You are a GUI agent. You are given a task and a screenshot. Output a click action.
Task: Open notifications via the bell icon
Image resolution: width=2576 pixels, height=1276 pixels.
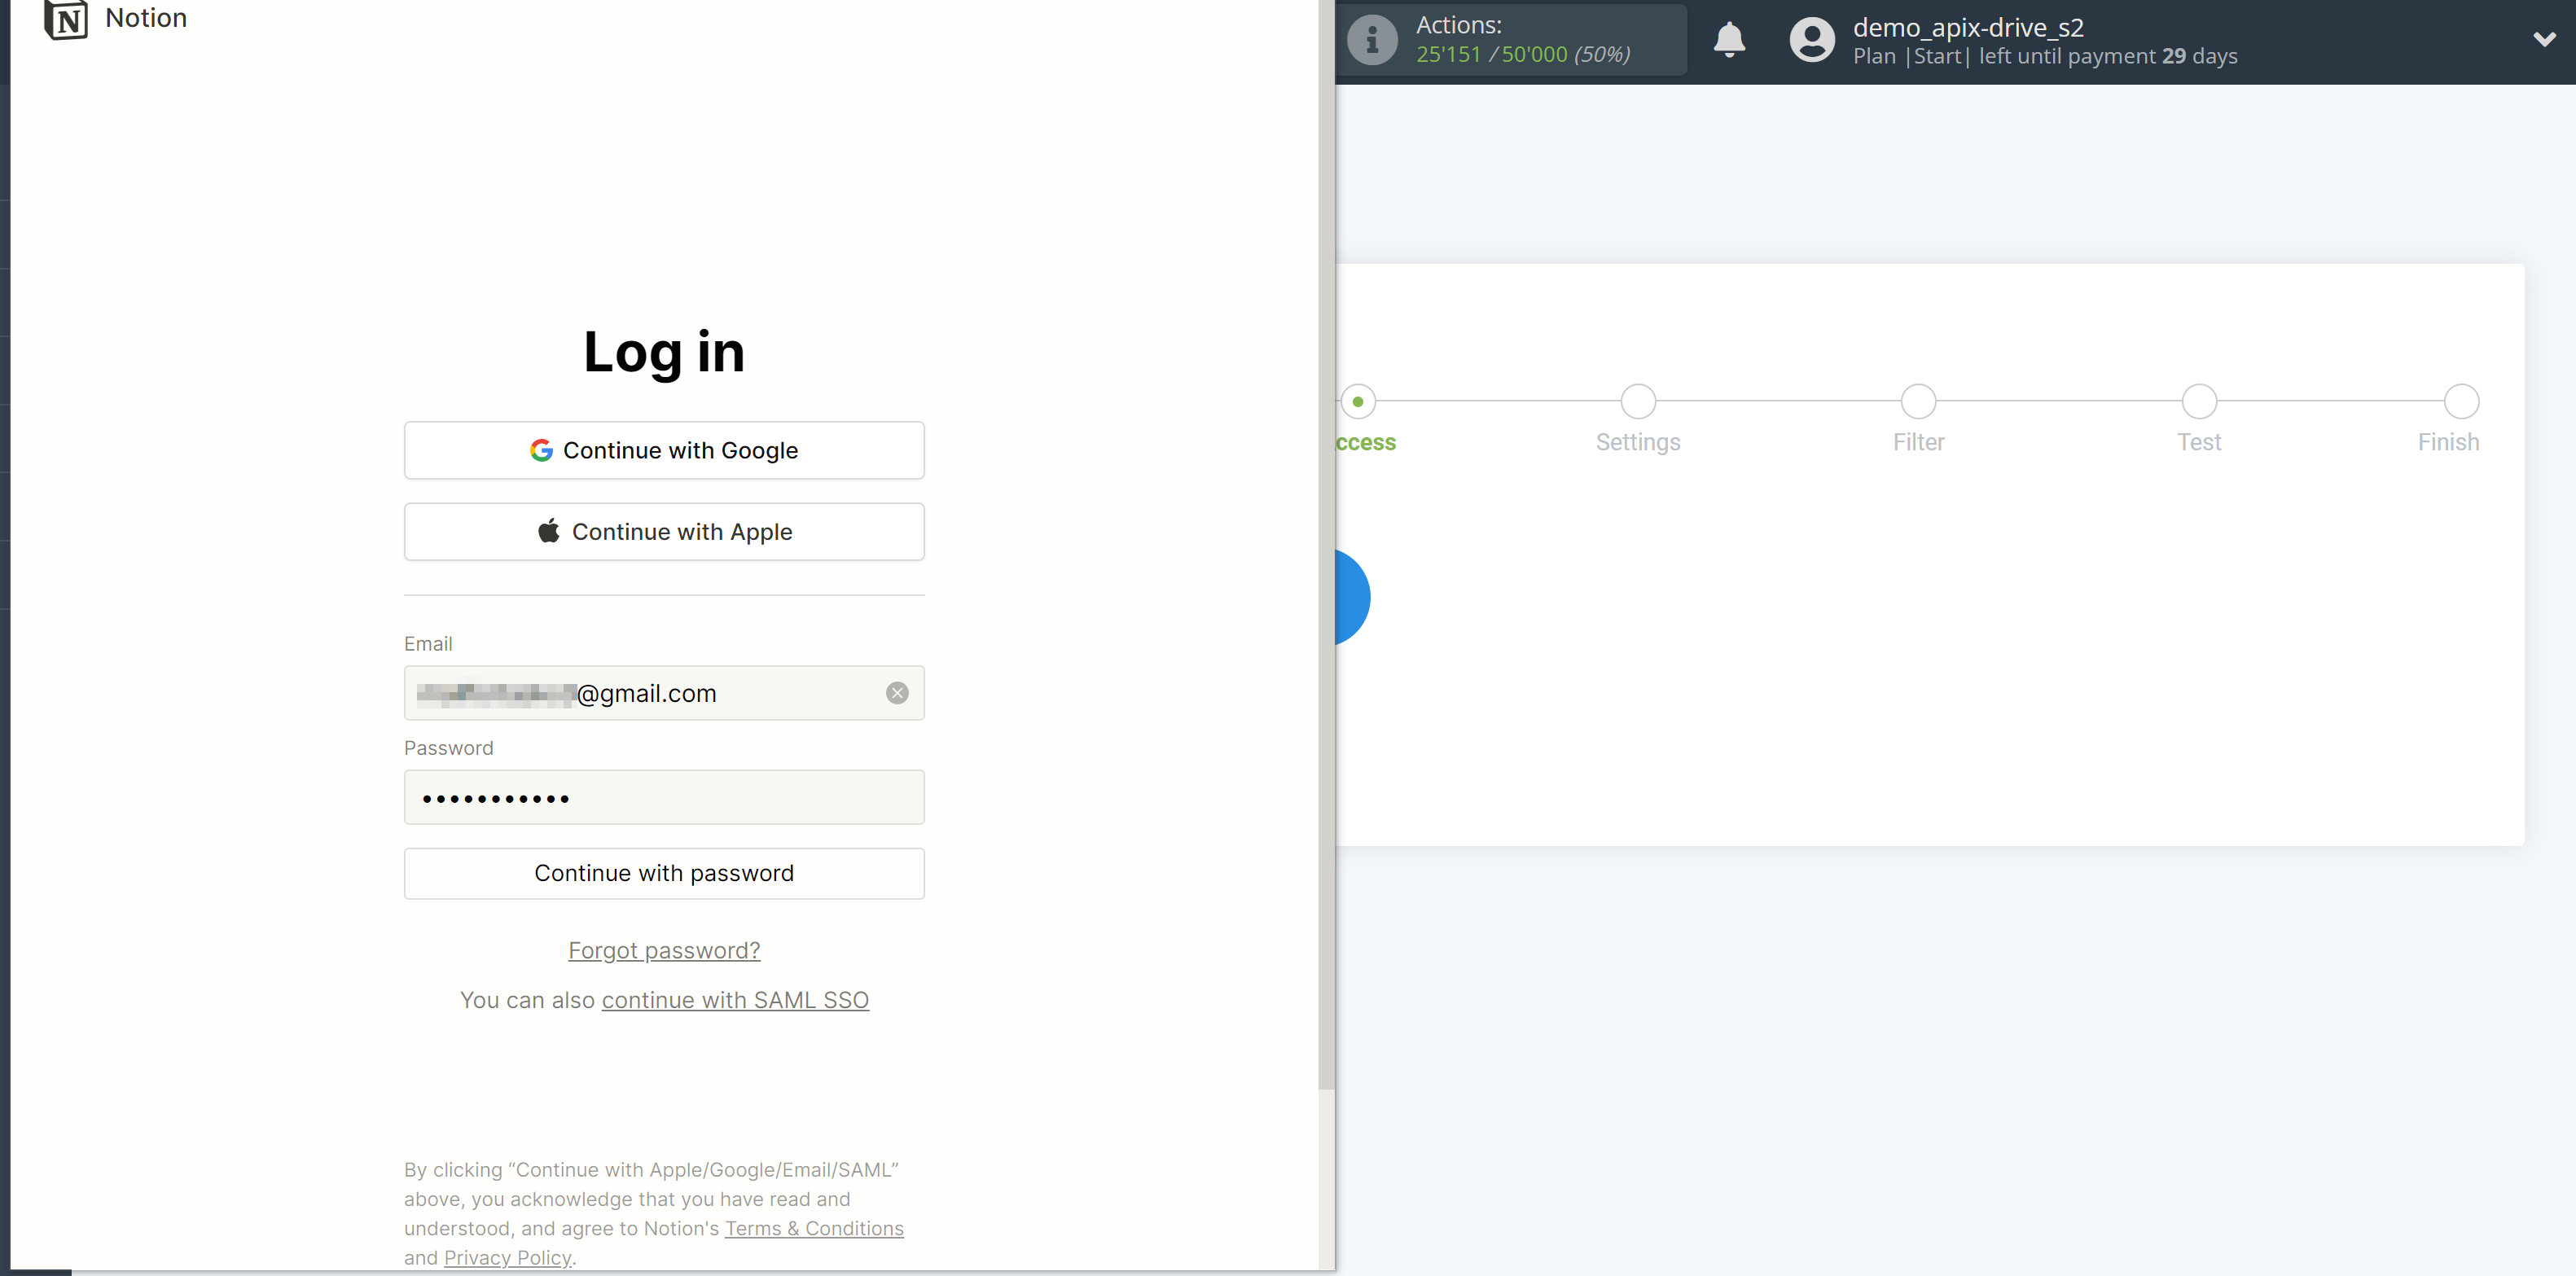tap(1729, 40)
